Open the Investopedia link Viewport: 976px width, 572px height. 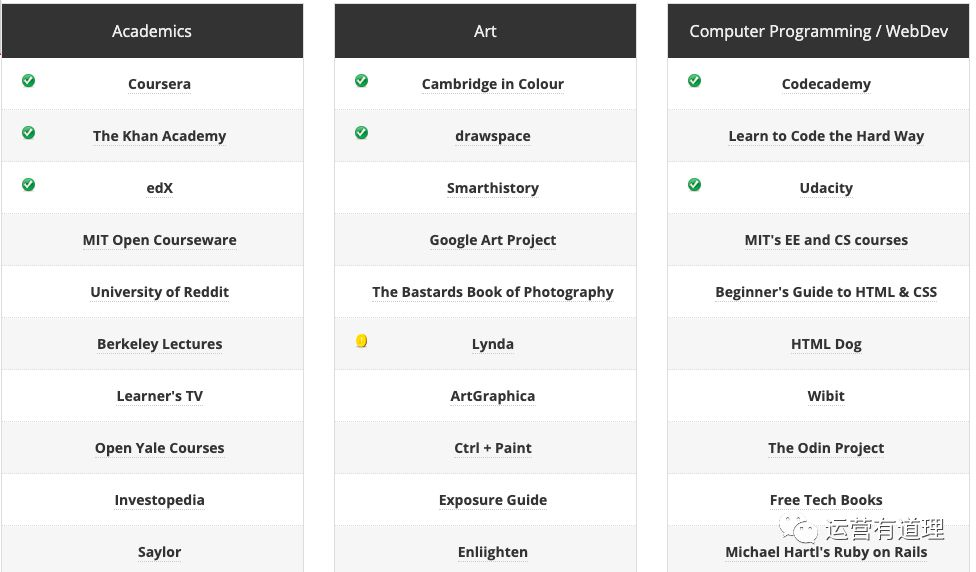[159, 500]
